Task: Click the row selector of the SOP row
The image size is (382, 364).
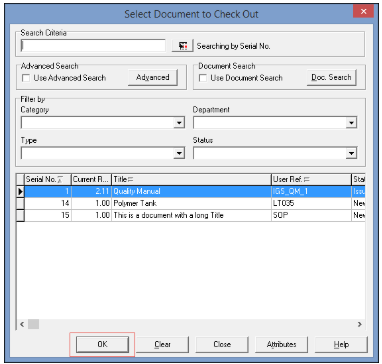Action: coord(21,215)
